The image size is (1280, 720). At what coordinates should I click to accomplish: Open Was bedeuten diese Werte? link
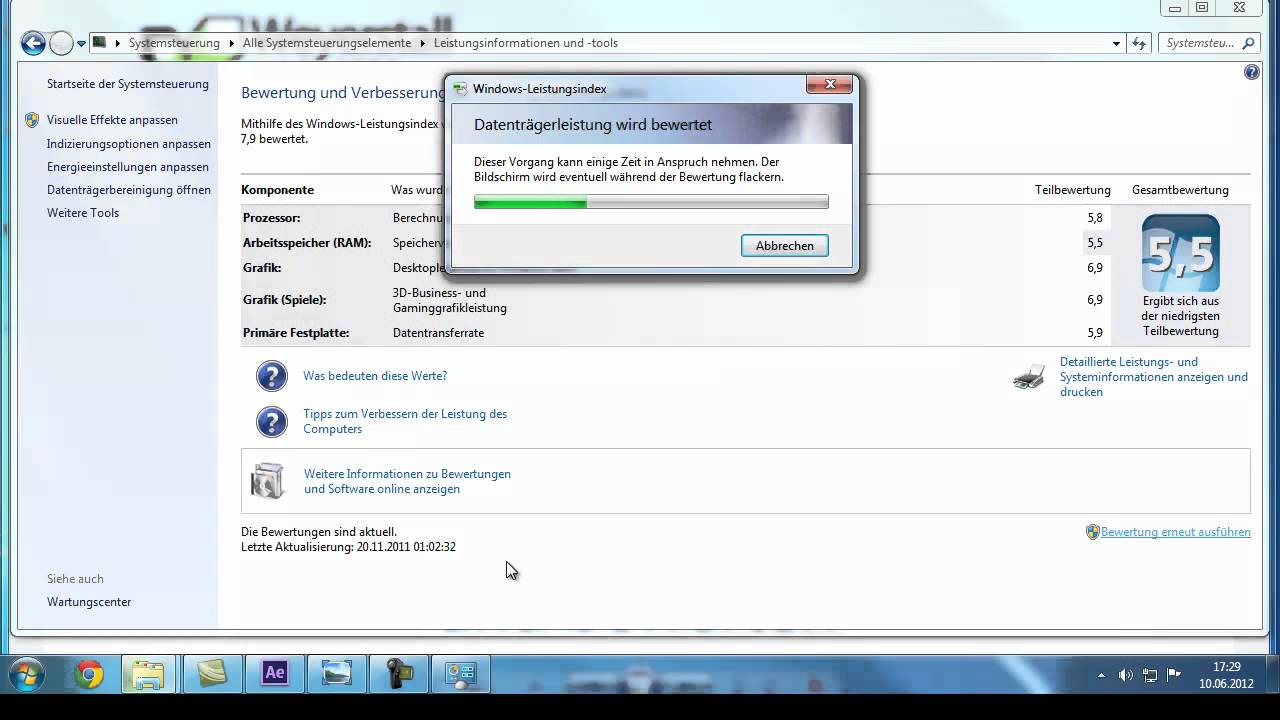pos(375,376)
